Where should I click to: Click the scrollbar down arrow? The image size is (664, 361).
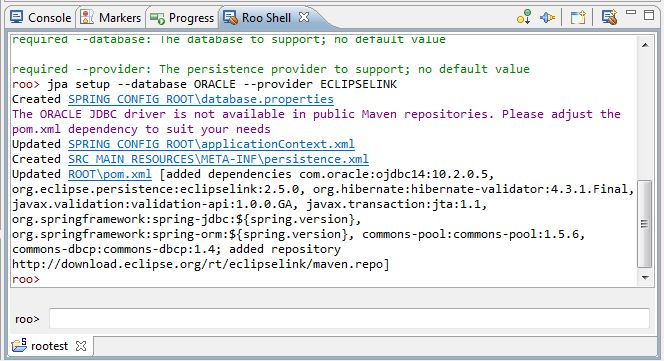(x=645, y=278)
